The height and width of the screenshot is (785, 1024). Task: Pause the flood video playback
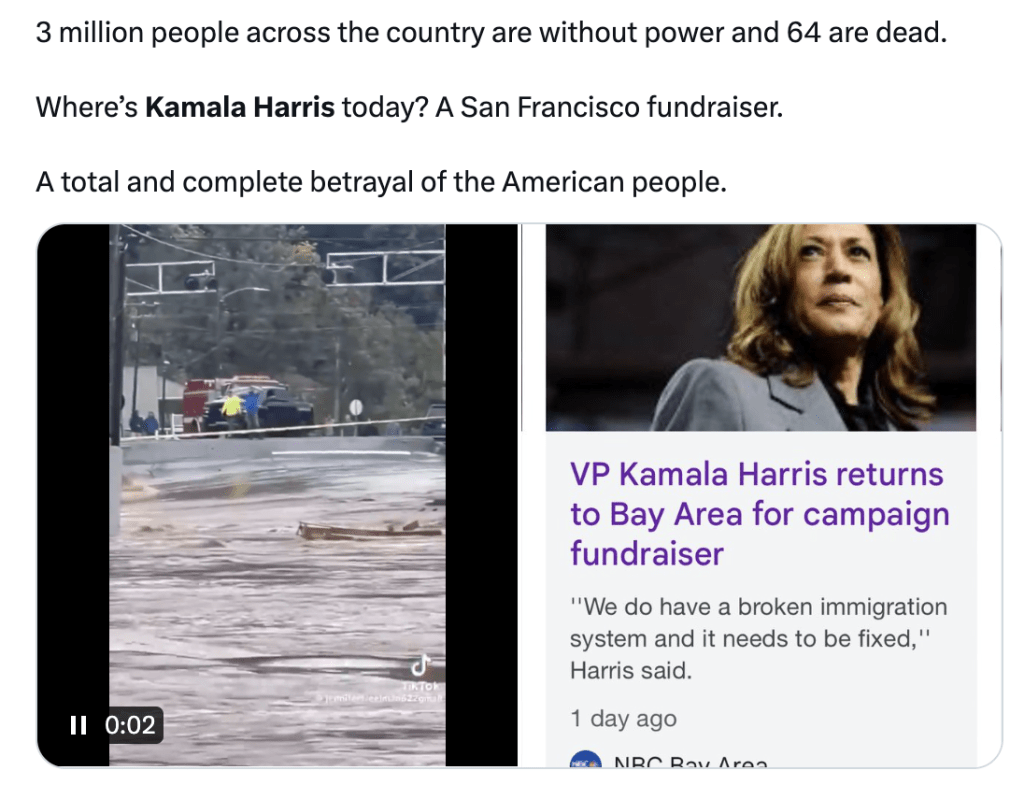tap(78, 725)
